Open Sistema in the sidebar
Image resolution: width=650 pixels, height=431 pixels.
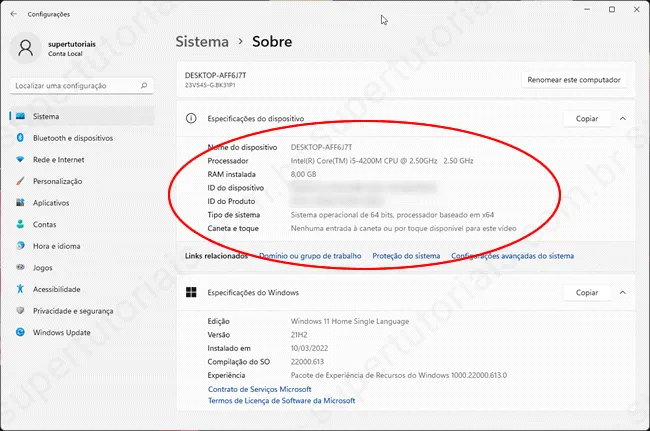(x=82, y=116)
